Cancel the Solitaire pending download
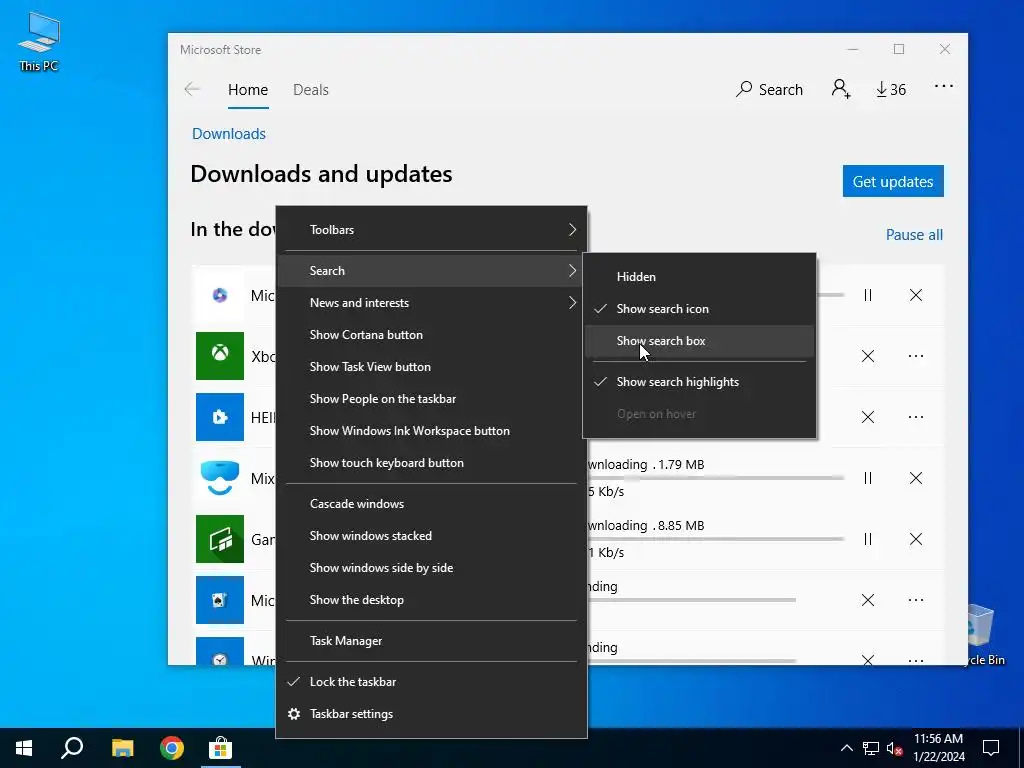This screenshot has height=768, width=1024. (x=868, y=600)
